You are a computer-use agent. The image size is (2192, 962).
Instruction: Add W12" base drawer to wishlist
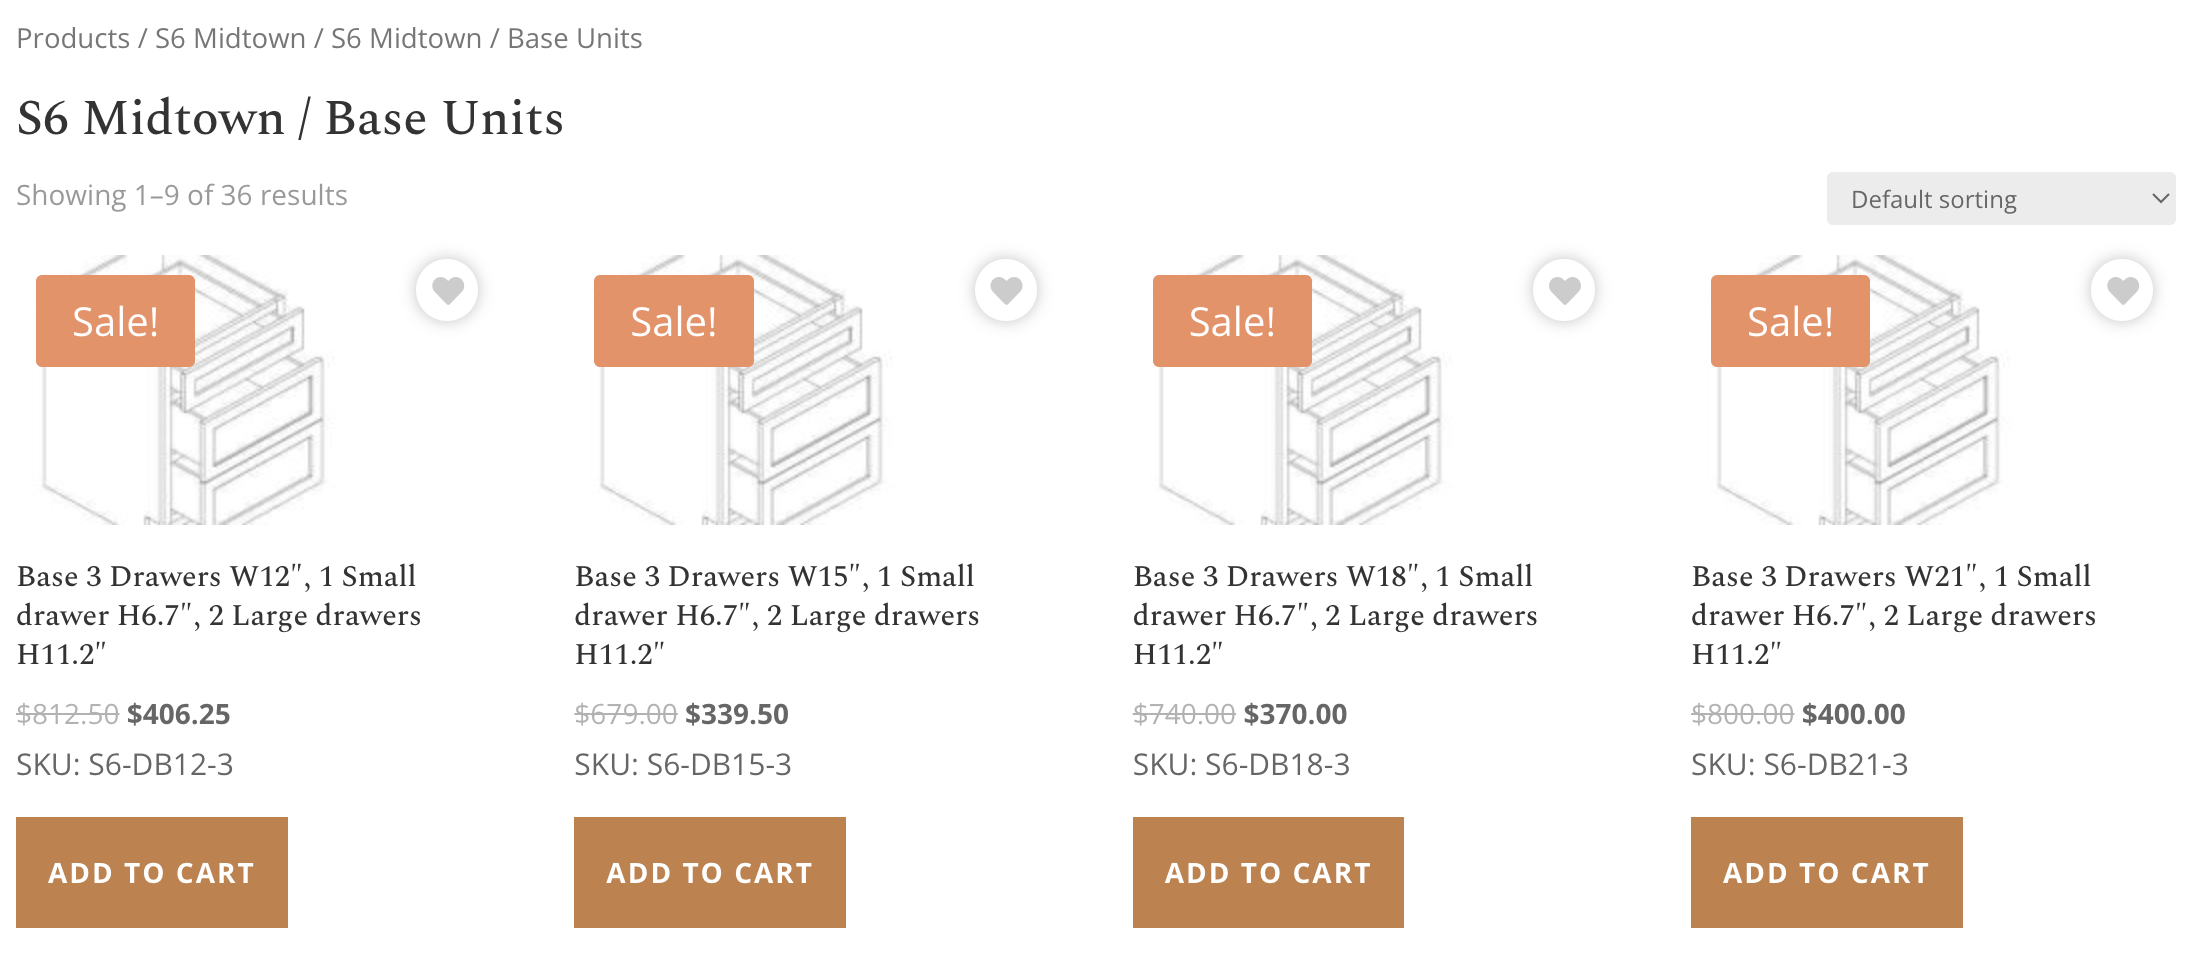[x=447, y=290]
